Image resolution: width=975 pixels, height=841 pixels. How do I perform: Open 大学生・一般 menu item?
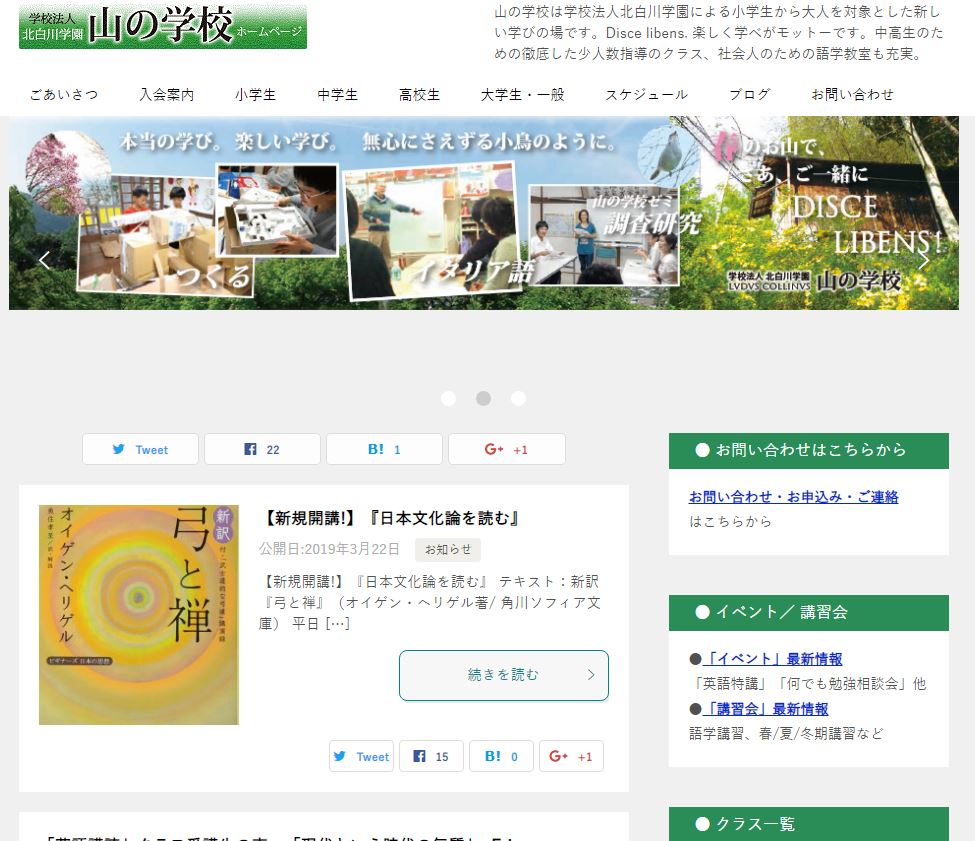[523, 94]
